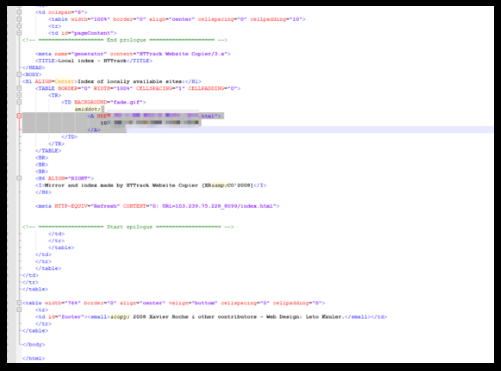501x371 pixels.
Task: Collapse the BODY tag fold marker
Action: coord(19,74)
